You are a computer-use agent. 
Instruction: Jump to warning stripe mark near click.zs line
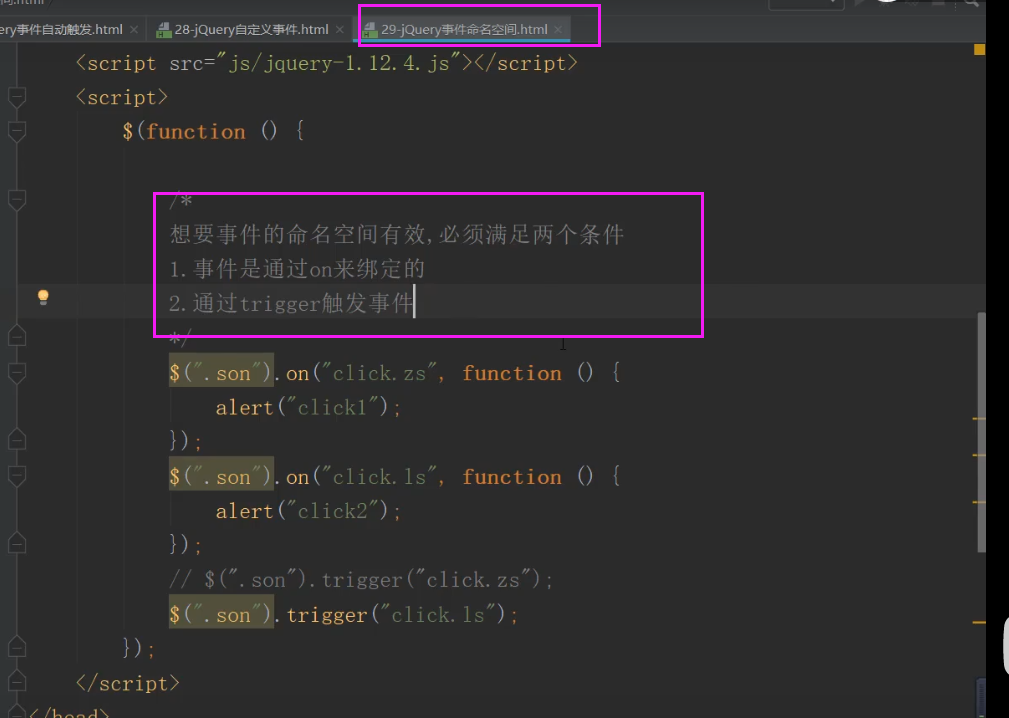(979, 419)
